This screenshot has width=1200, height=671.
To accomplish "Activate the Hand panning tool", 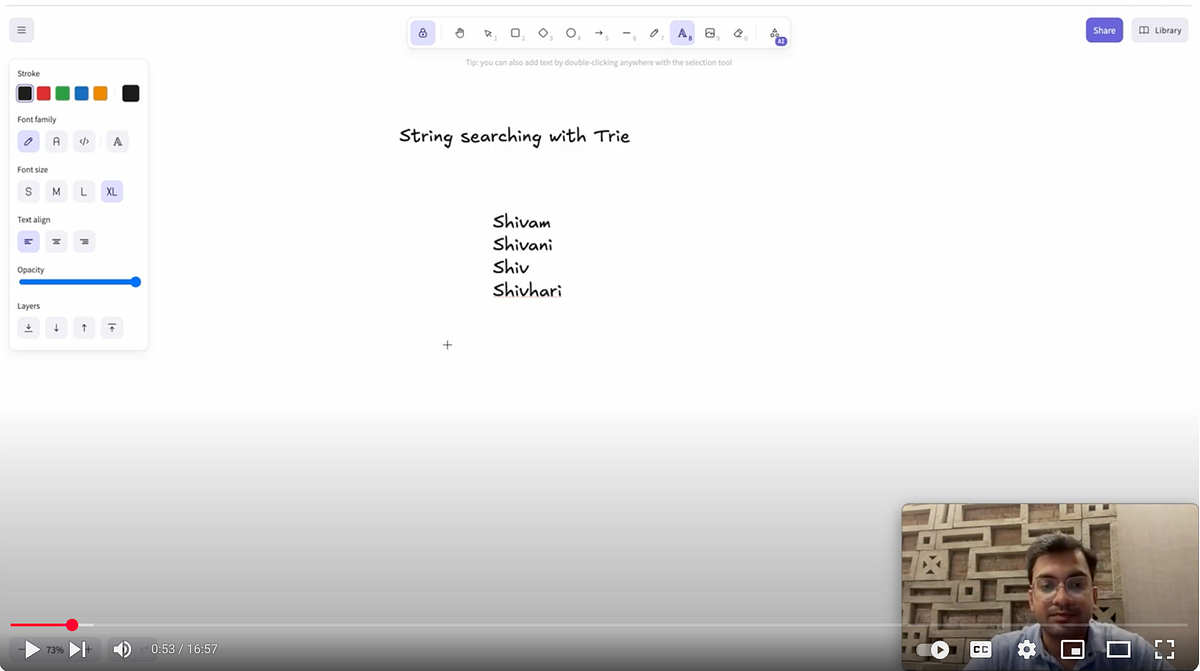I will pos(459,32).
